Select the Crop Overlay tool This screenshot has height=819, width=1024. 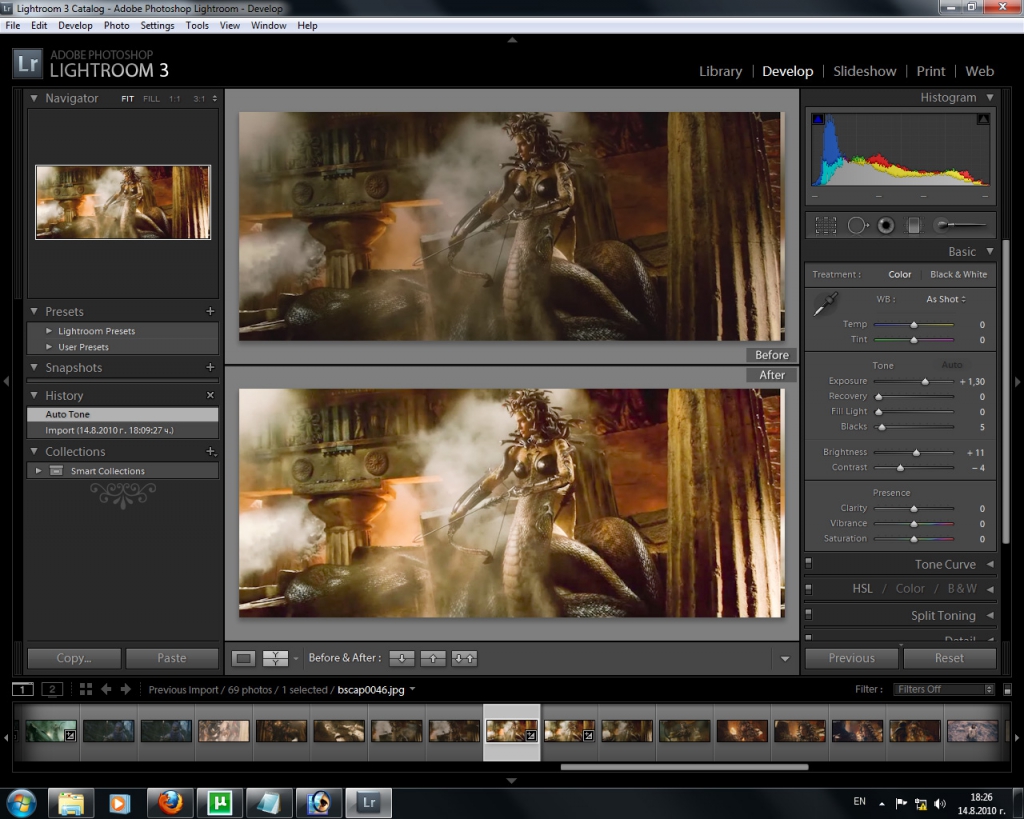(x=825, y=225)
